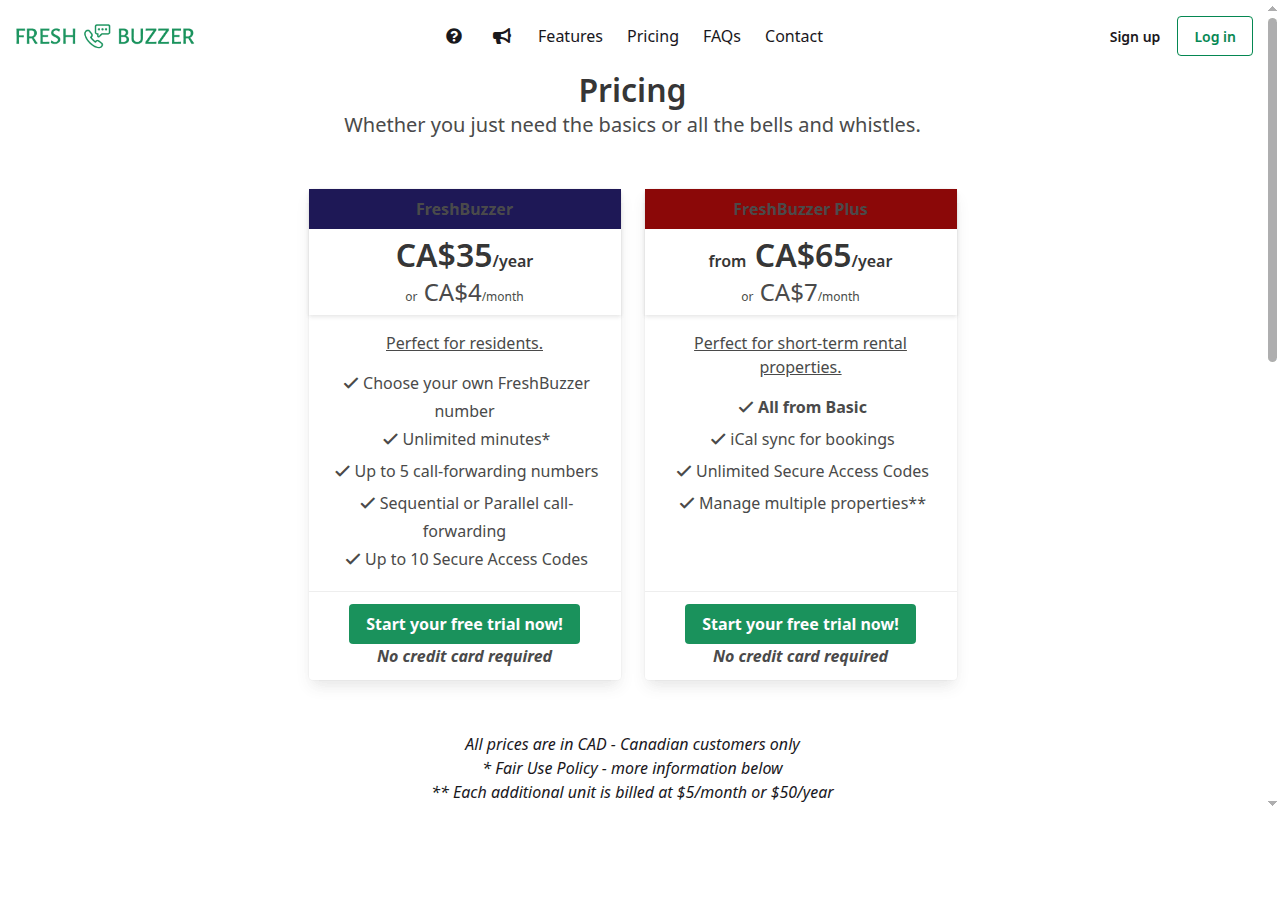Click the navy FreshBuzzer plan header
1280x900 pixels.
pos(464,209)
